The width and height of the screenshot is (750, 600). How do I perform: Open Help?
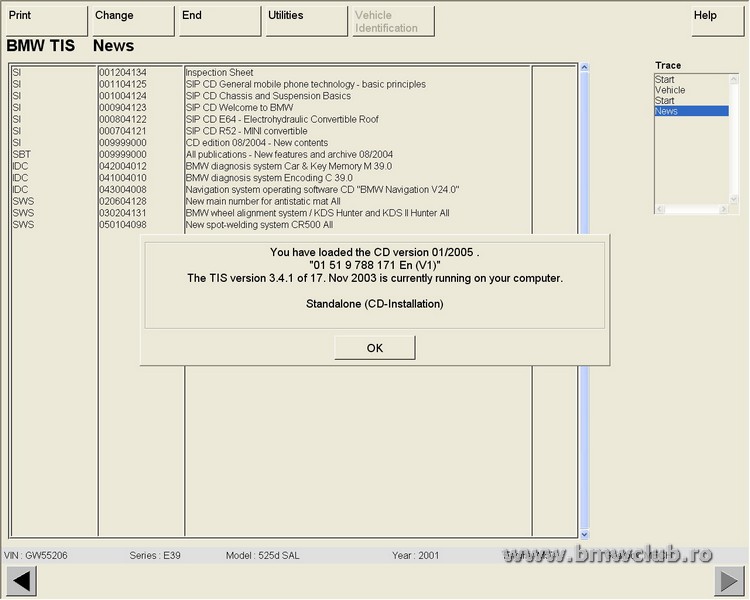pos(717,21)
